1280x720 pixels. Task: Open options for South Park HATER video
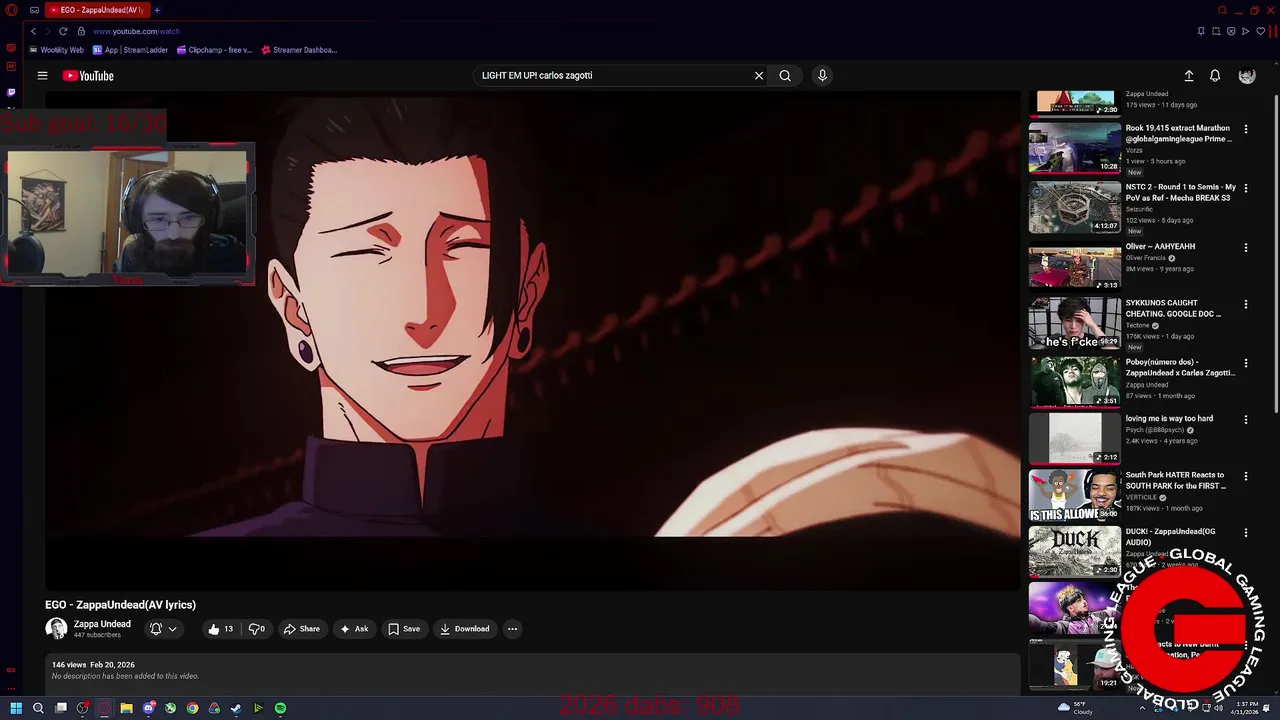1246,477
